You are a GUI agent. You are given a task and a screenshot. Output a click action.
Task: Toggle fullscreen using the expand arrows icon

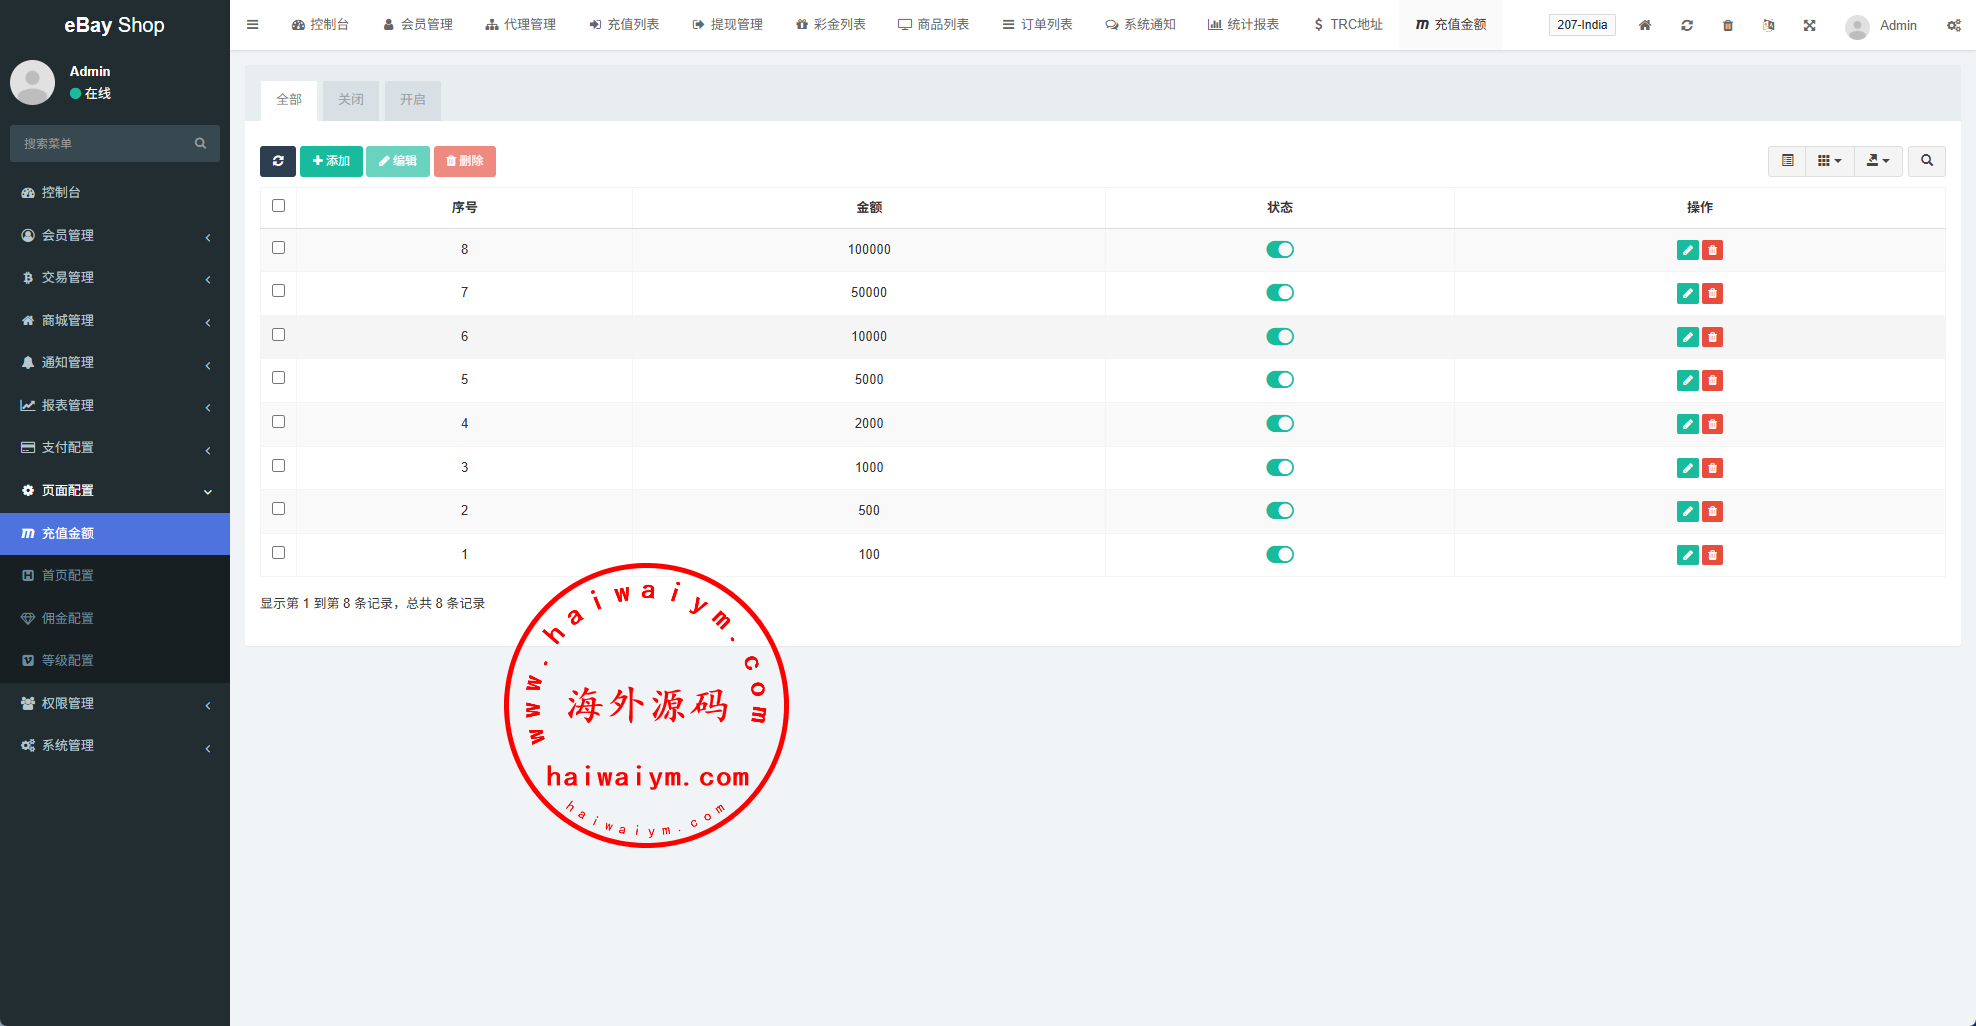coord(1809,25)
